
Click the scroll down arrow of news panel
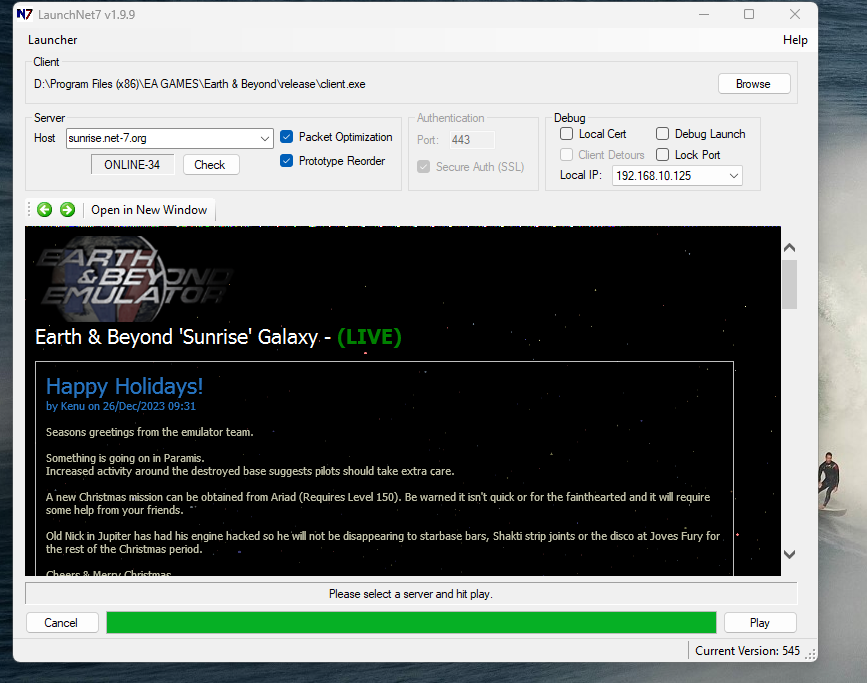pyautogui.click(x=790, y=554)
